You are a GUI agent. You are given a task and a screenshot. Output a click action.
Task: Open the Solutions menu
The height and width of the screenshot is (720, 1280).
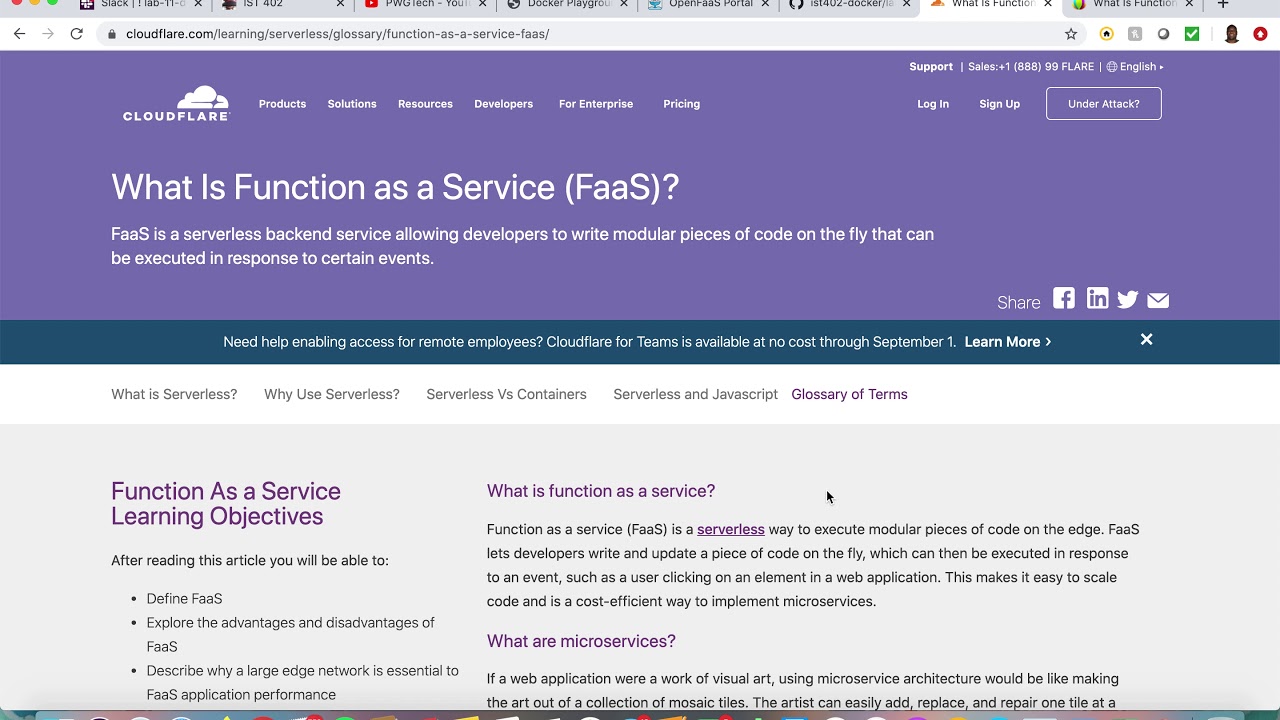tap(352, 104)
